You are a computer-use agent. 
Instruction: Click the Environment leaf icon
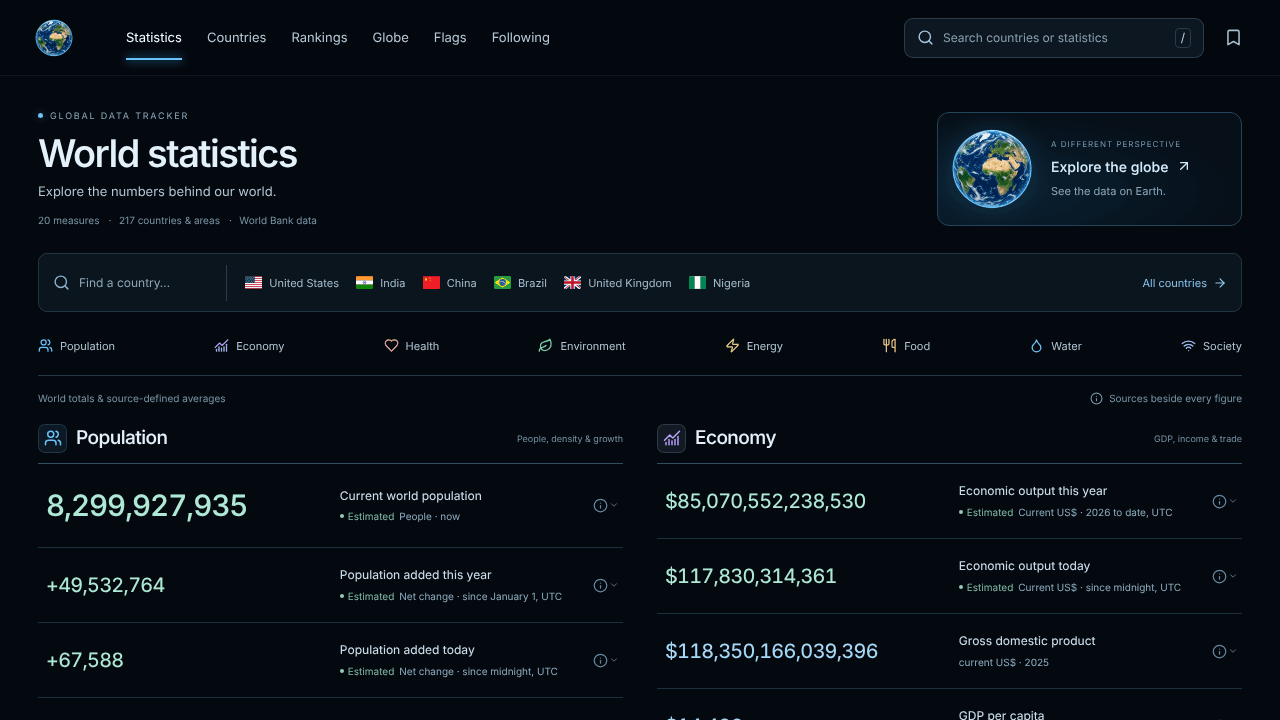[545, 346]
